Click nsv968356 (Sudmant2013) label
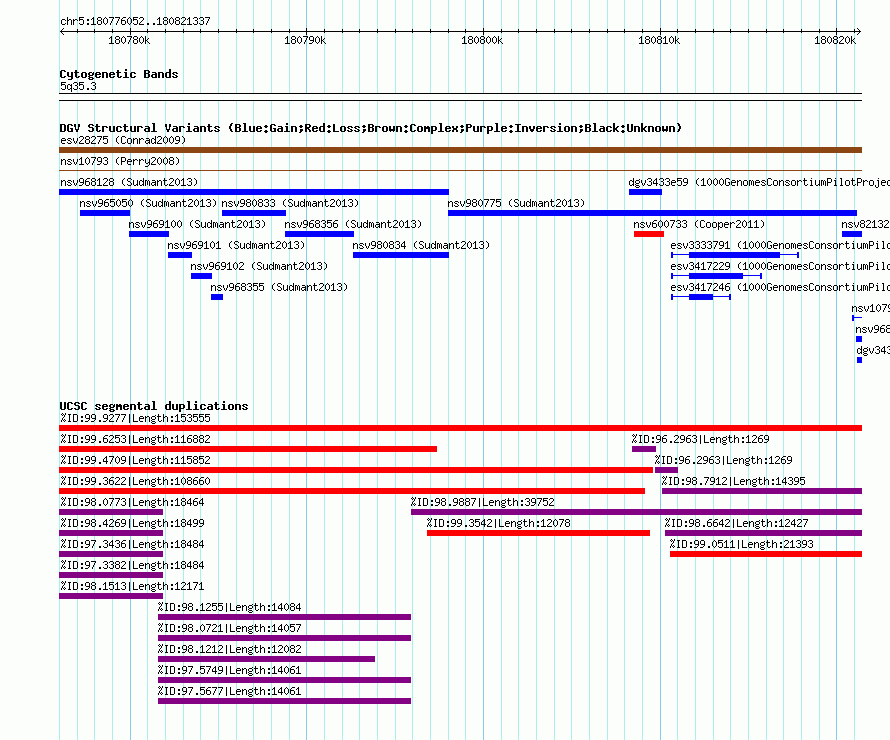The image size is (890, 740). pos(353,224)
